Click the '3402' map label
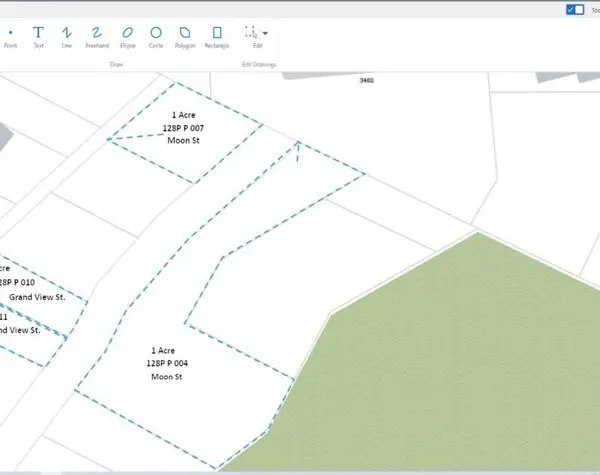This screenshot has height=475, width=600. pyautogui.click(x=367, y=80)
